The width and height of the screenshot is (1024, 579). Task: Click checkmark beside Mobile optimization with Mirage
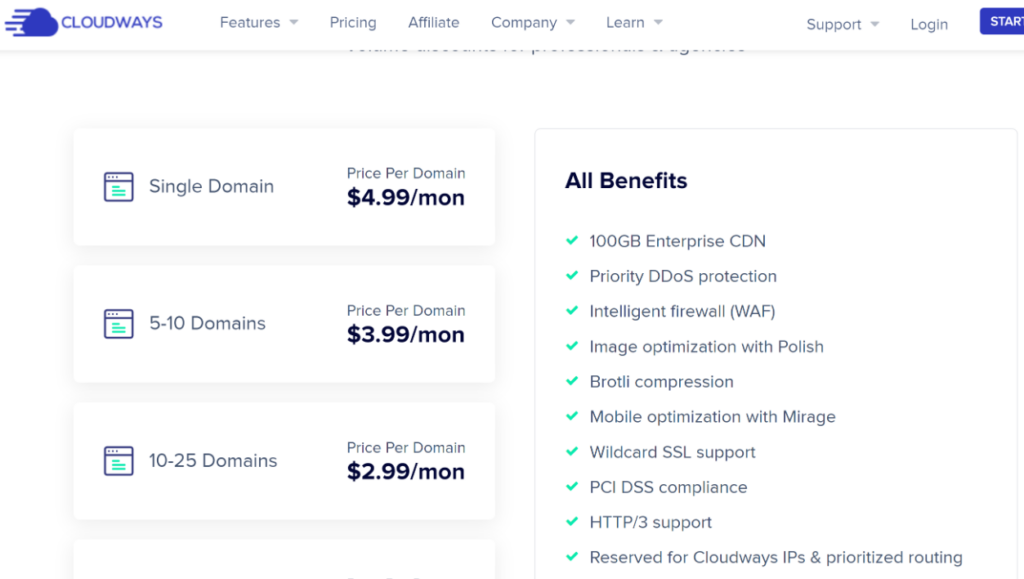[x=572, y=416]
